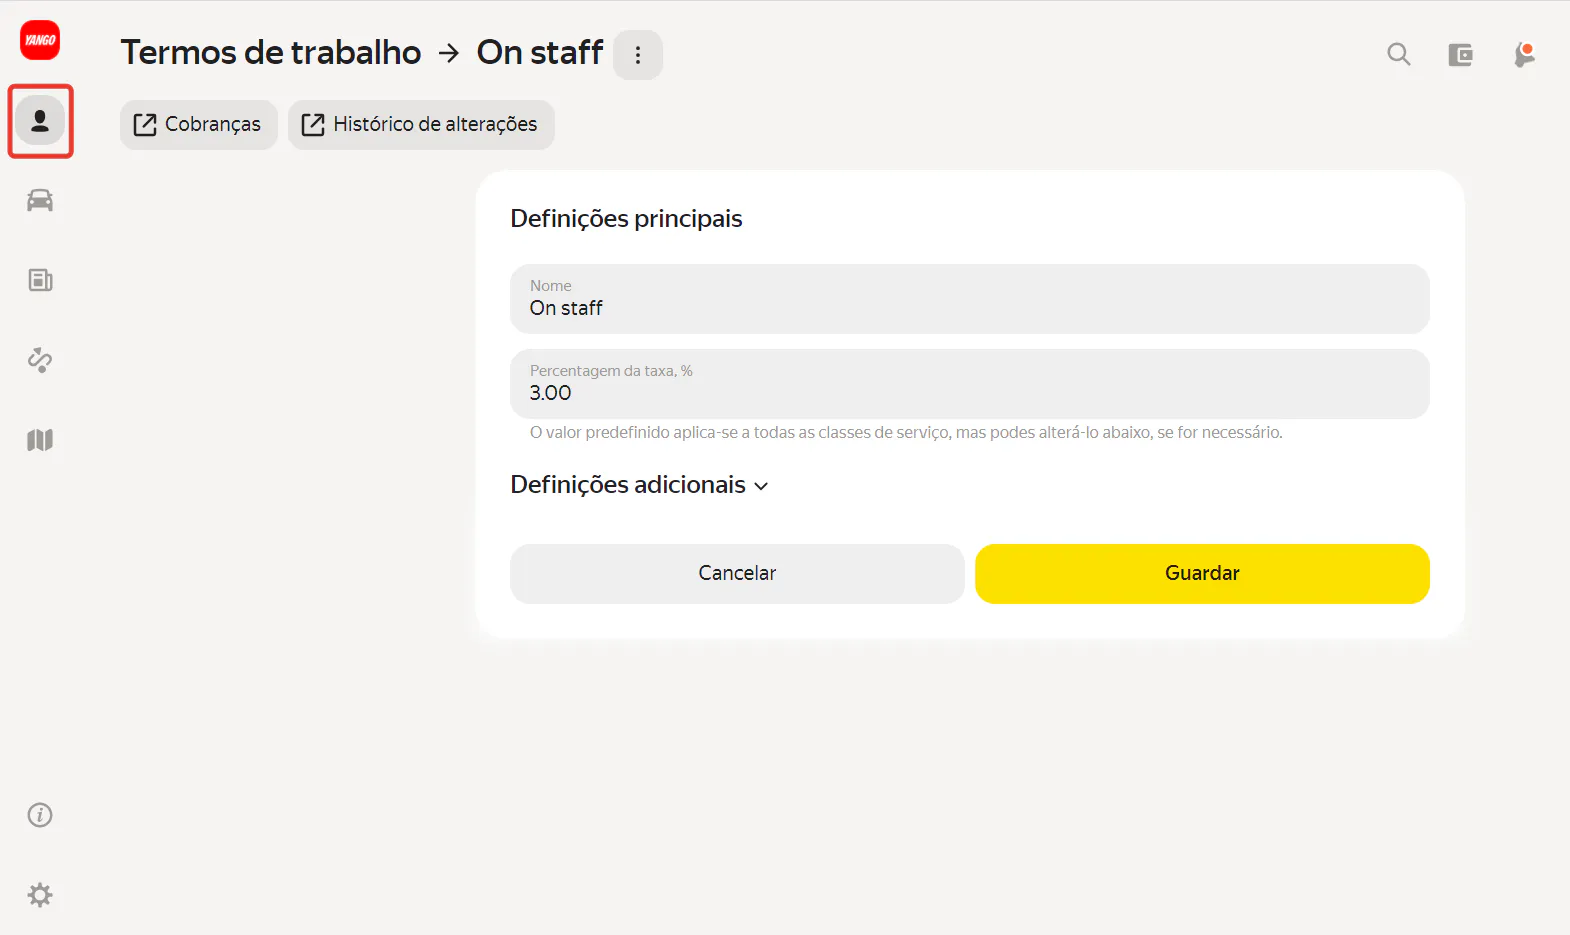Open the info icon in sidebar
Screen dimensions: 1570x935
[40, 815]
